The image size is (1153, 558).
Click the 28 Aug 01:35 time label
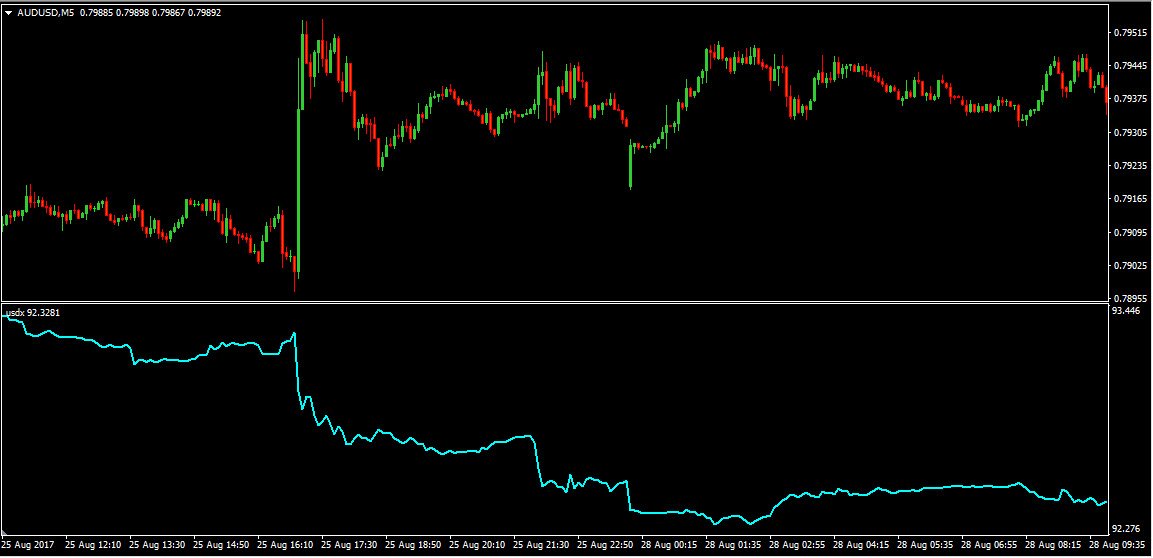pos(732,546)
